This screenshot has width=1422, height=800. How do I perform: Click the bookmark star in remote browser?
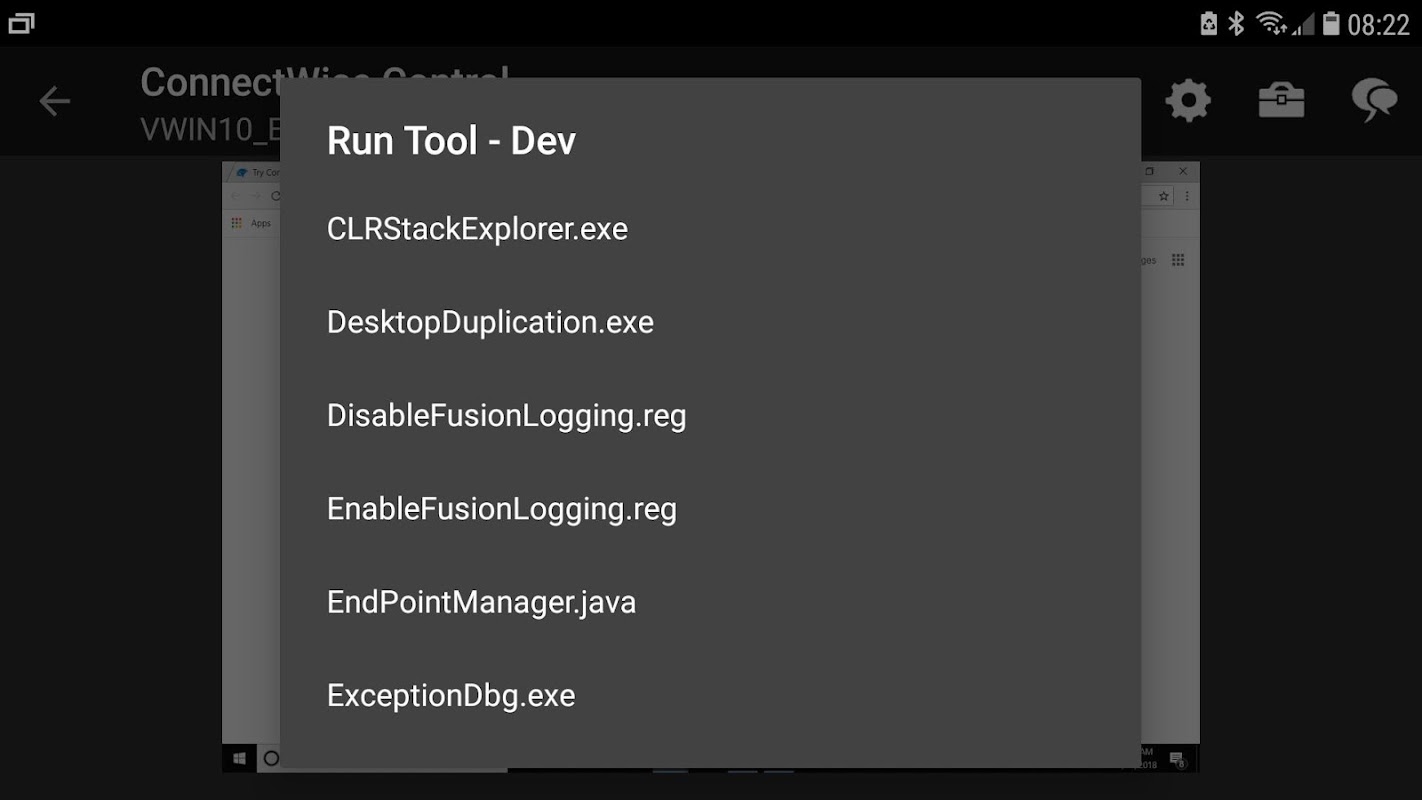(1164, 197)
